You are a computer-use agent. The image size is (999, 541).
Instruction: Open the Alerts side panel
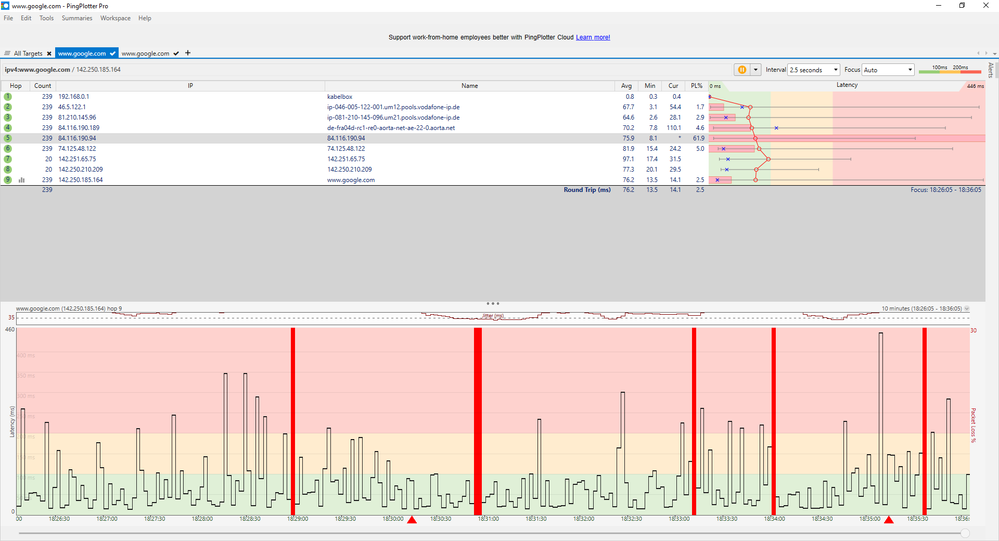pyautogui.click(x=991, y=70)
